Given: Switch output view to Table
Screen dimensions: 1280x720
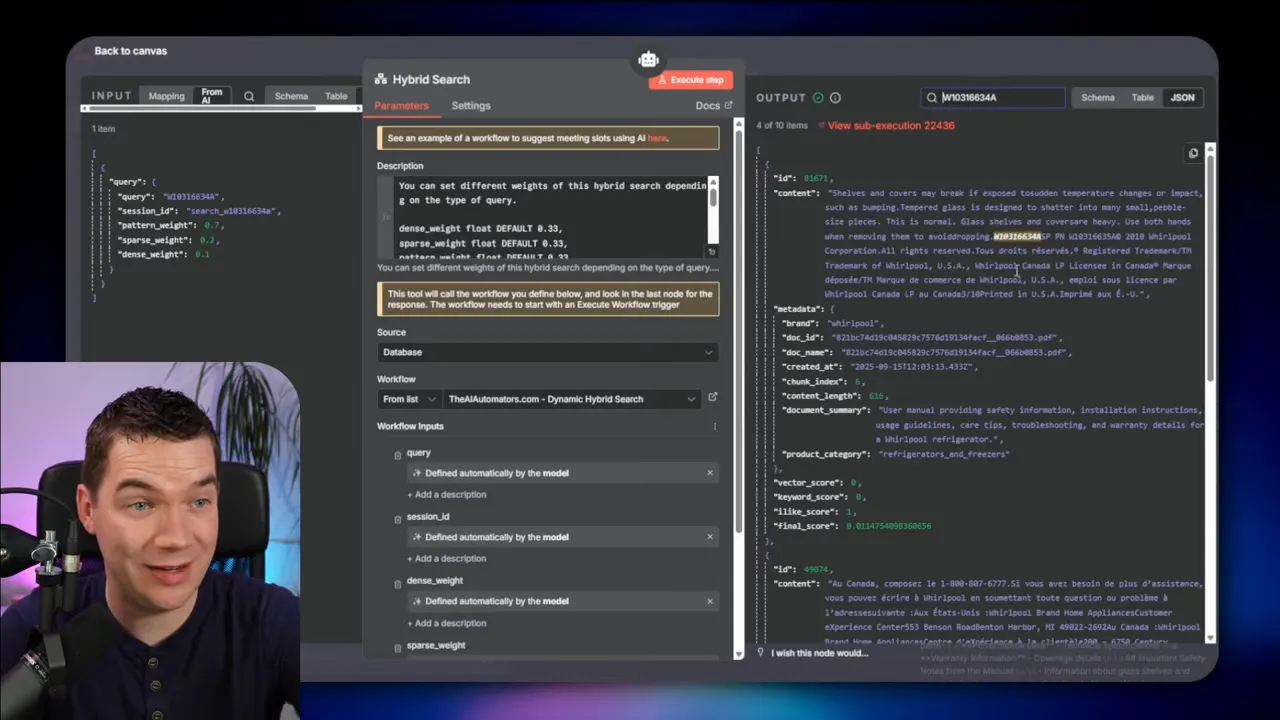Looking at the screenshot, I should click(x=1142, y=98).
